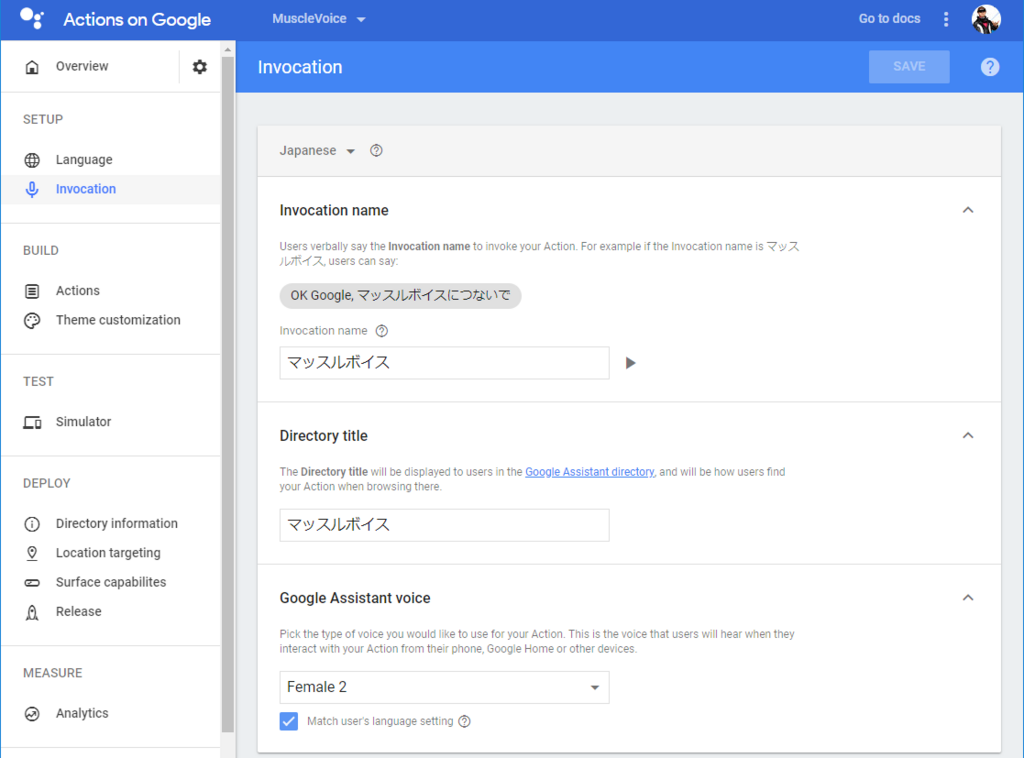Click the Invocation microphone icon
The image size is (1024, 758).
pos(32,189)
